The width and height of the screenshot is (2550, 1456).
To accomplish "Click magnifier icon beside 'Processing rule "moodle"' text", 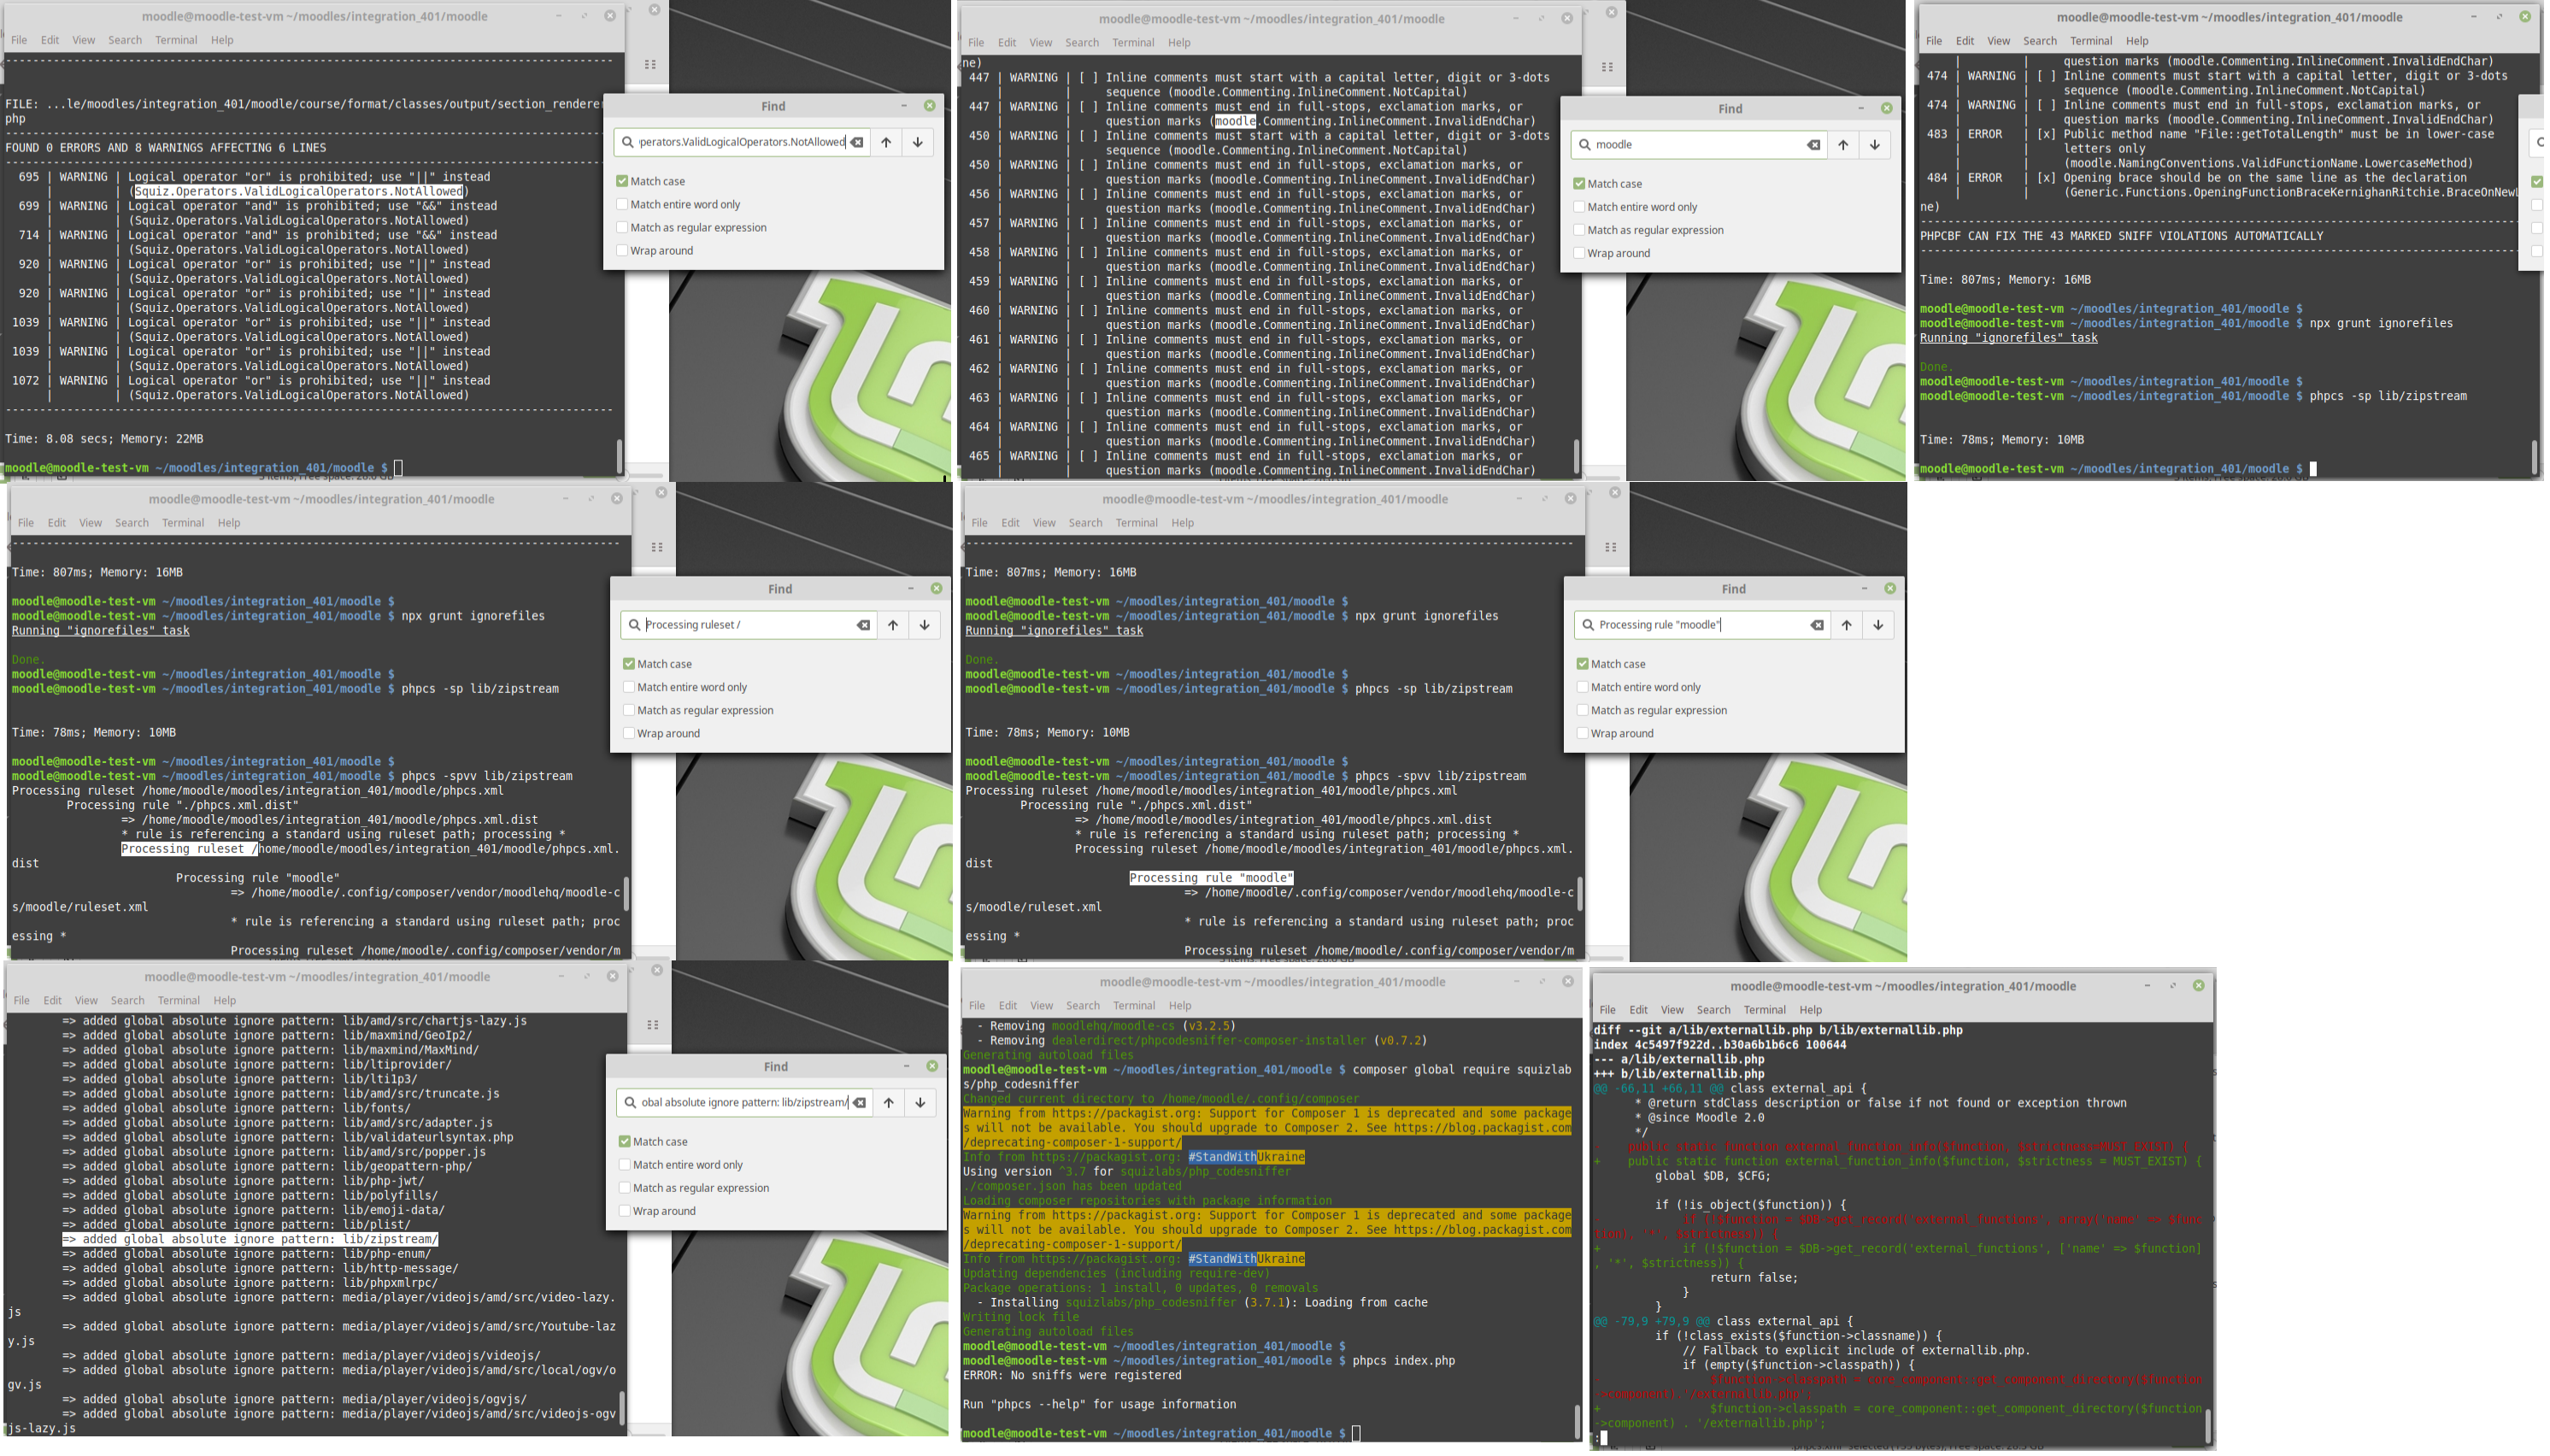I will pyautogui.click(x=1588, y=625).
